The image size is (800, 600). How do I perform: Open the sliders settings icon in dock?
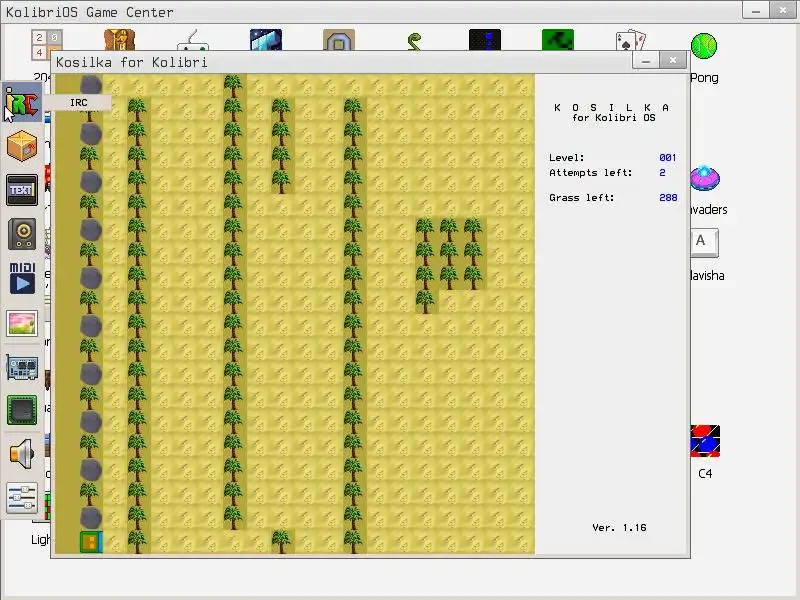[x=22, y=498]
